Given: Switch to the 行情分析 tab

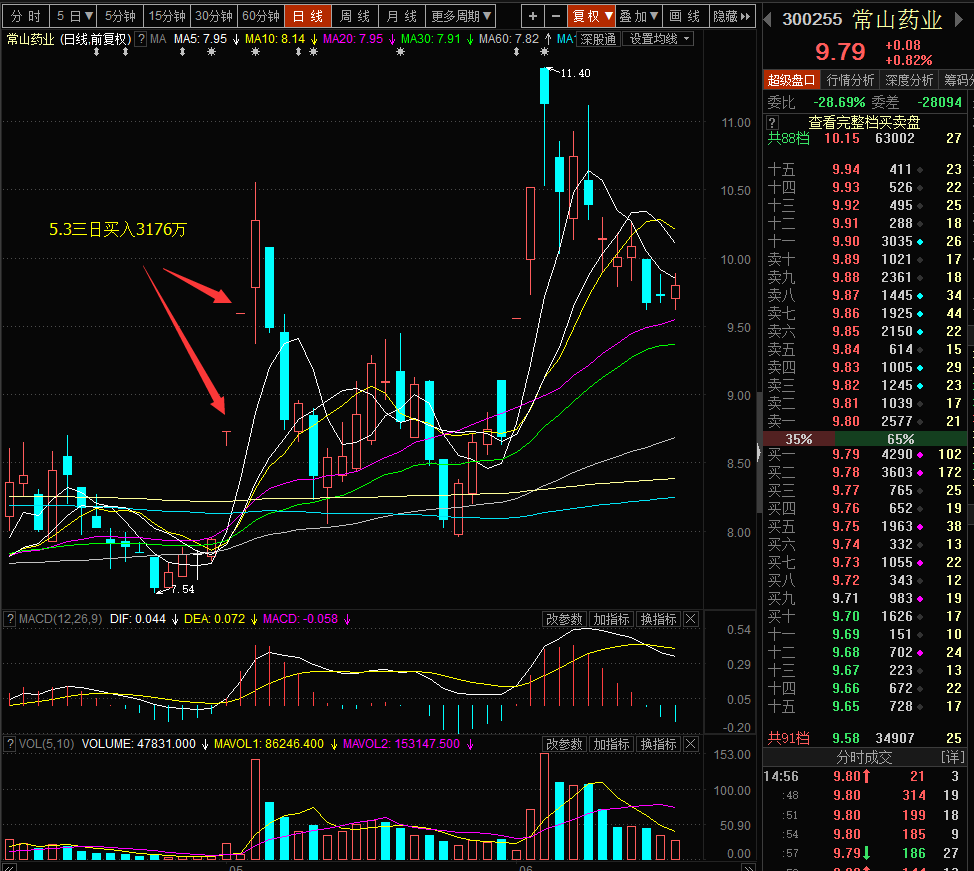Looking at the screenshot, I should [x=850, y=80].
